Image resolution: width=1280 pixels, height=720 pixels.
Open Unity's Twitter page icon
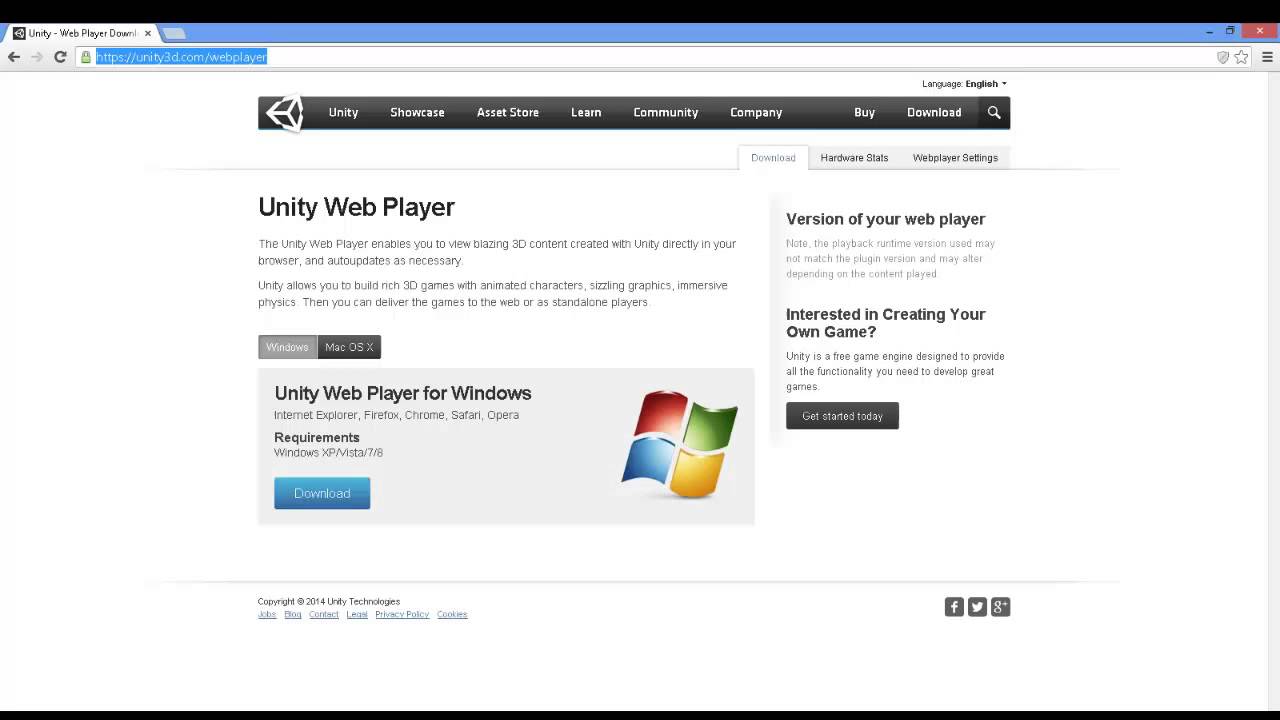tap(977, 607)
